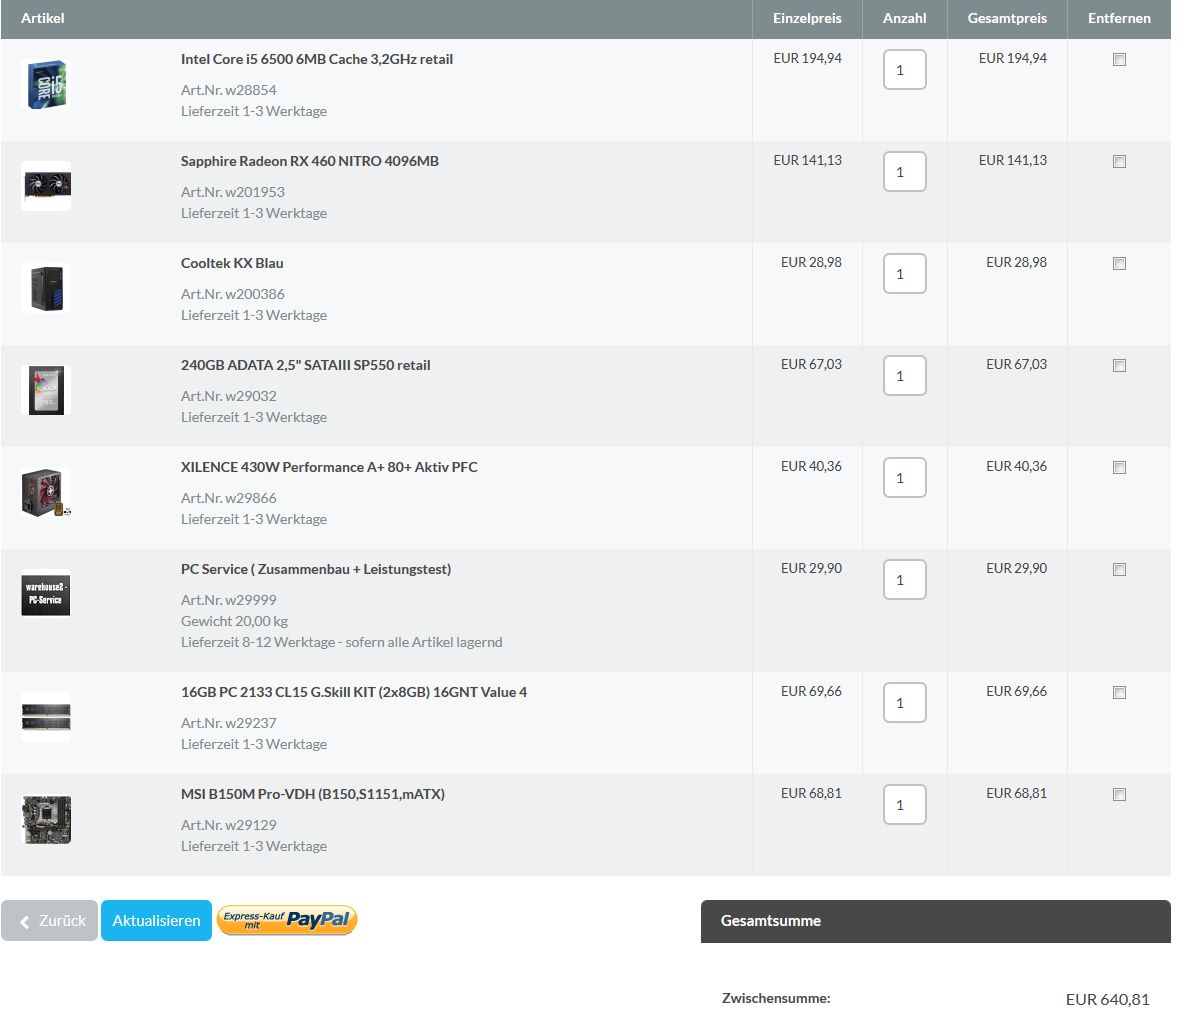Open Cooltek KX Blau product link
This screenshot has height=1015, width=1185.
[x=232, y=263]
